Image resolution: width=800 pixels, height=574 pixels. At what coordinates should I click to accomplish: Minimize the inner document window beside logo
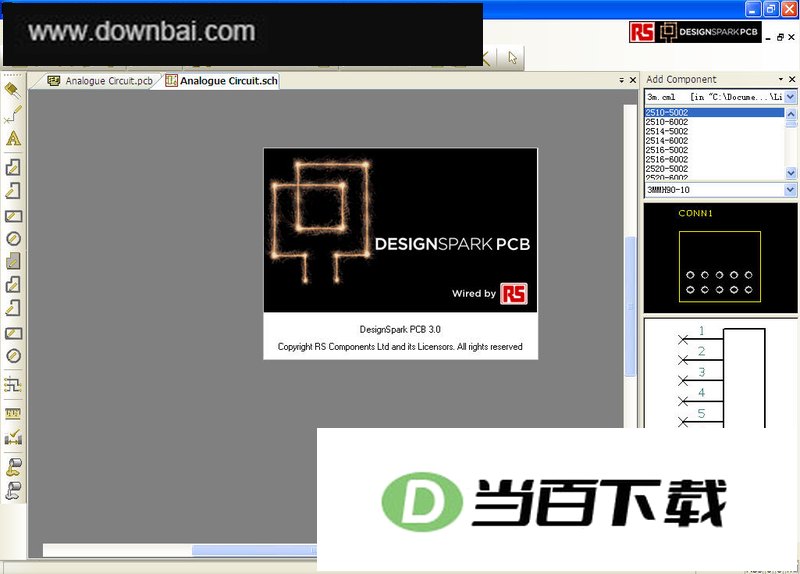pos(768,38)
